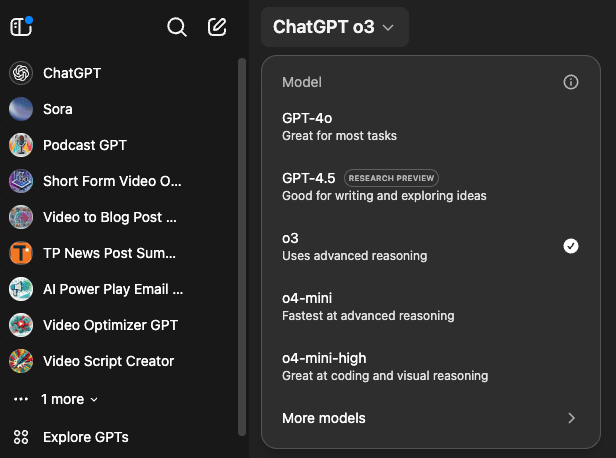The height and width of the screenshot is (458, 616).
Task: Choose the o3 advanced reasoning model
Action: (431, 246)
